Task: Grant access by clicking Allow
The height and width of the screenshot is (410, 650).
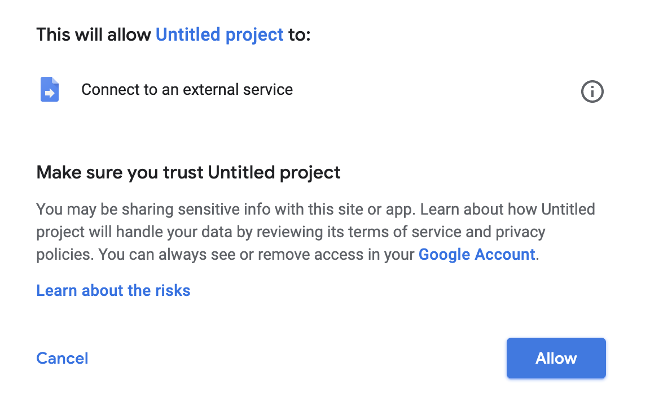Action: click(x=556, y=358)
